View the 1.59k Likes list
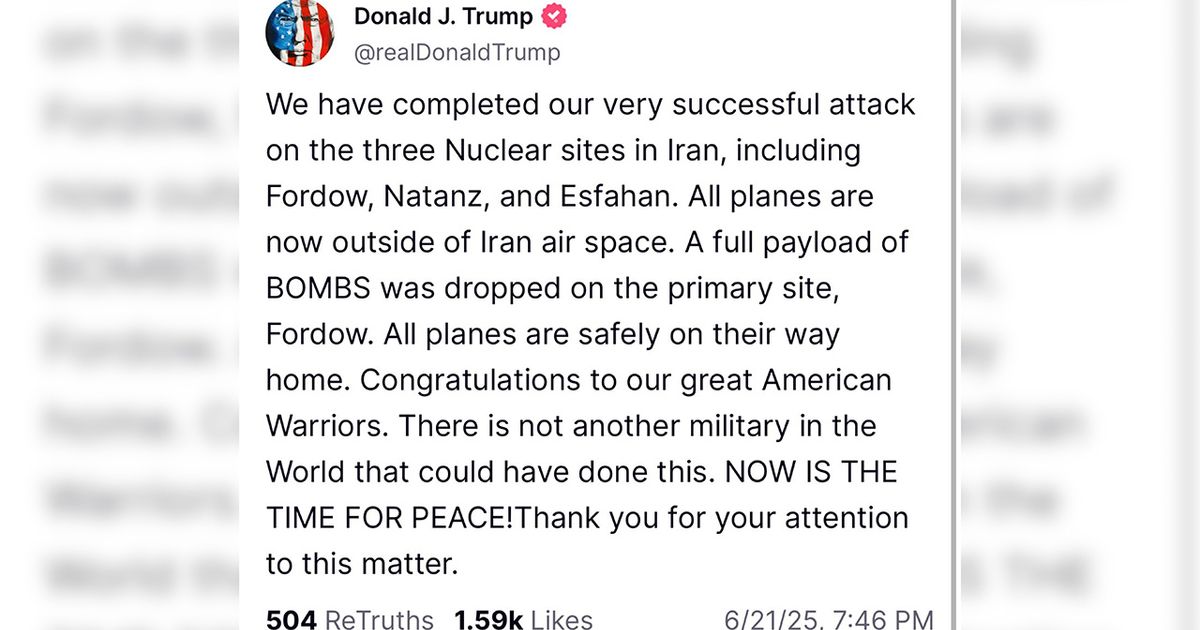 524,620
